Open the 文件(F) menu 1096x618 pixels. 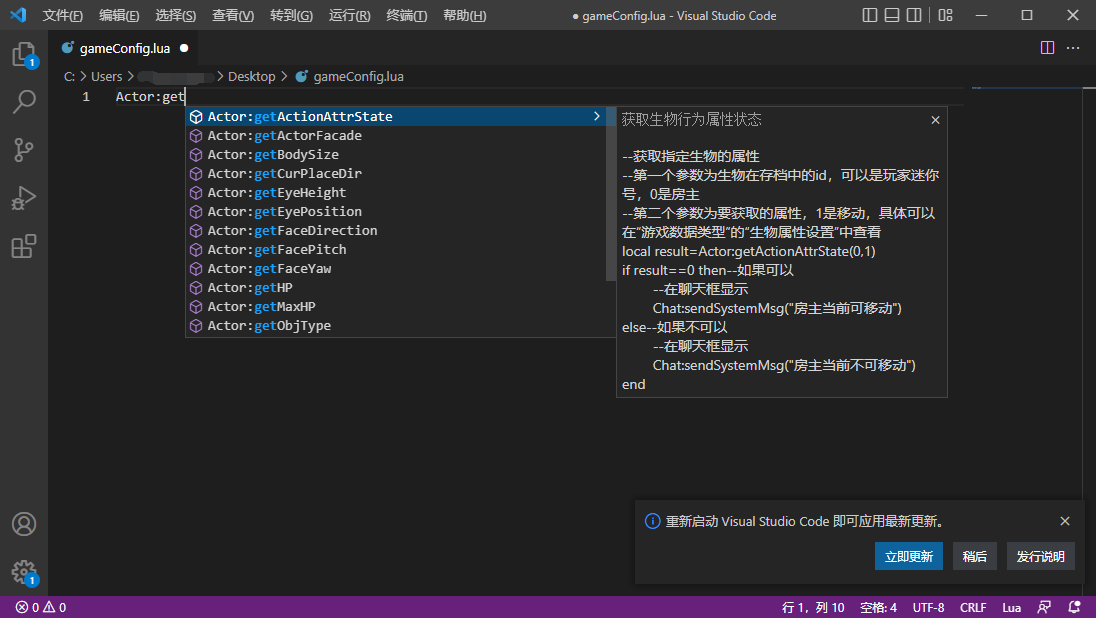[x=62, y=15]
